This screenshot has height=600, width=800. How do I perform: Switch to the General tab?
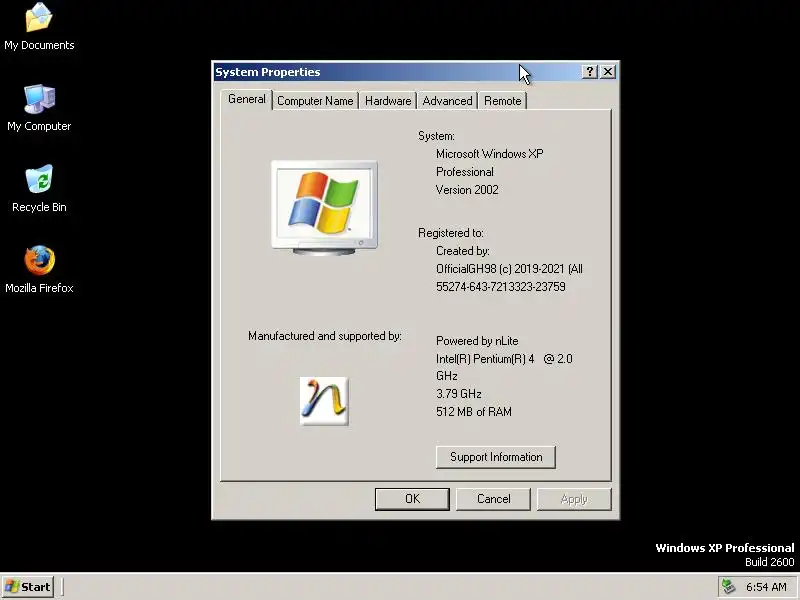coord(247,99)
